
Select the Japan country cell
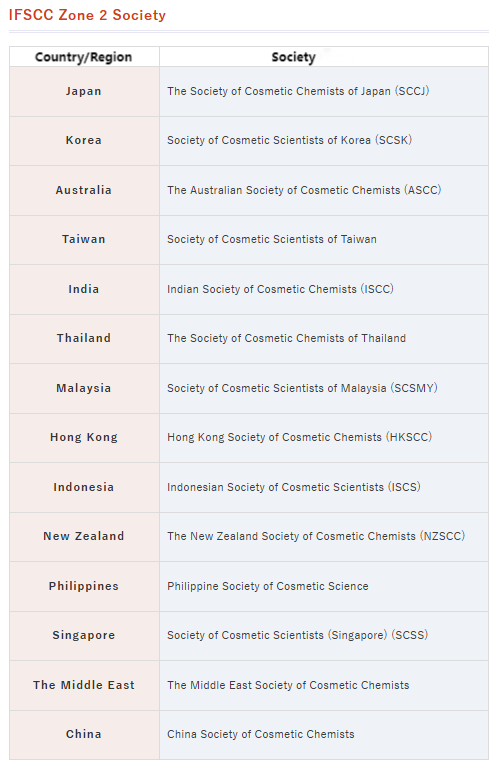tap(84, 92)
